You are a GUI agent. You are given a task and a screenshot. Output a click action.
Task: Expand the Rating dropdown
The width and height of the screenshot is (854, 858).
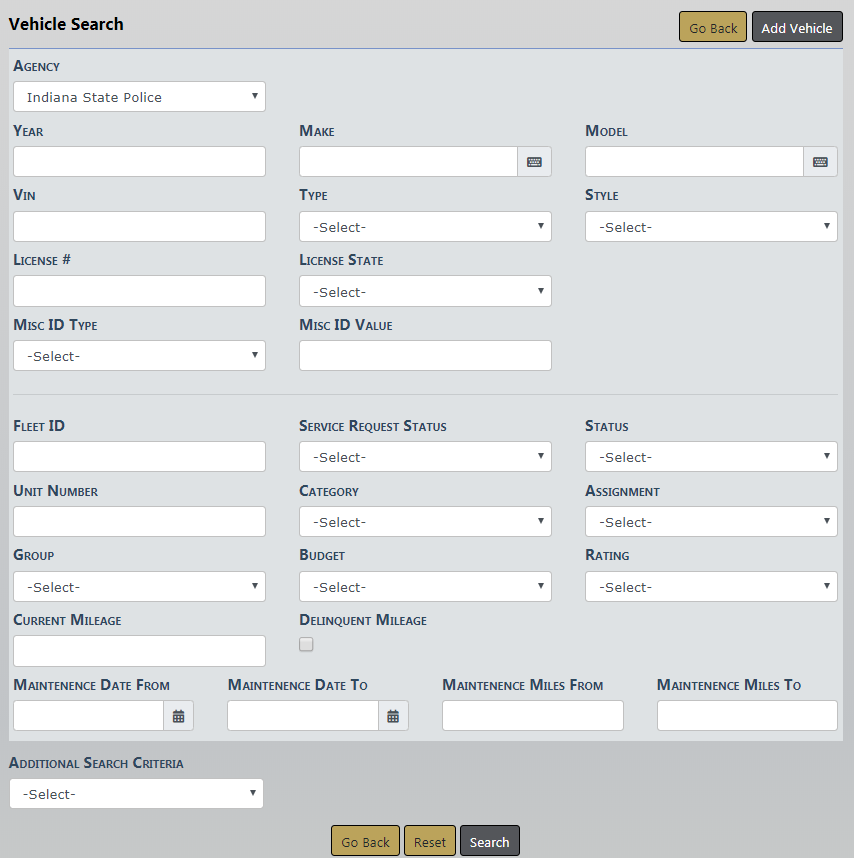[x=711, y=587]
